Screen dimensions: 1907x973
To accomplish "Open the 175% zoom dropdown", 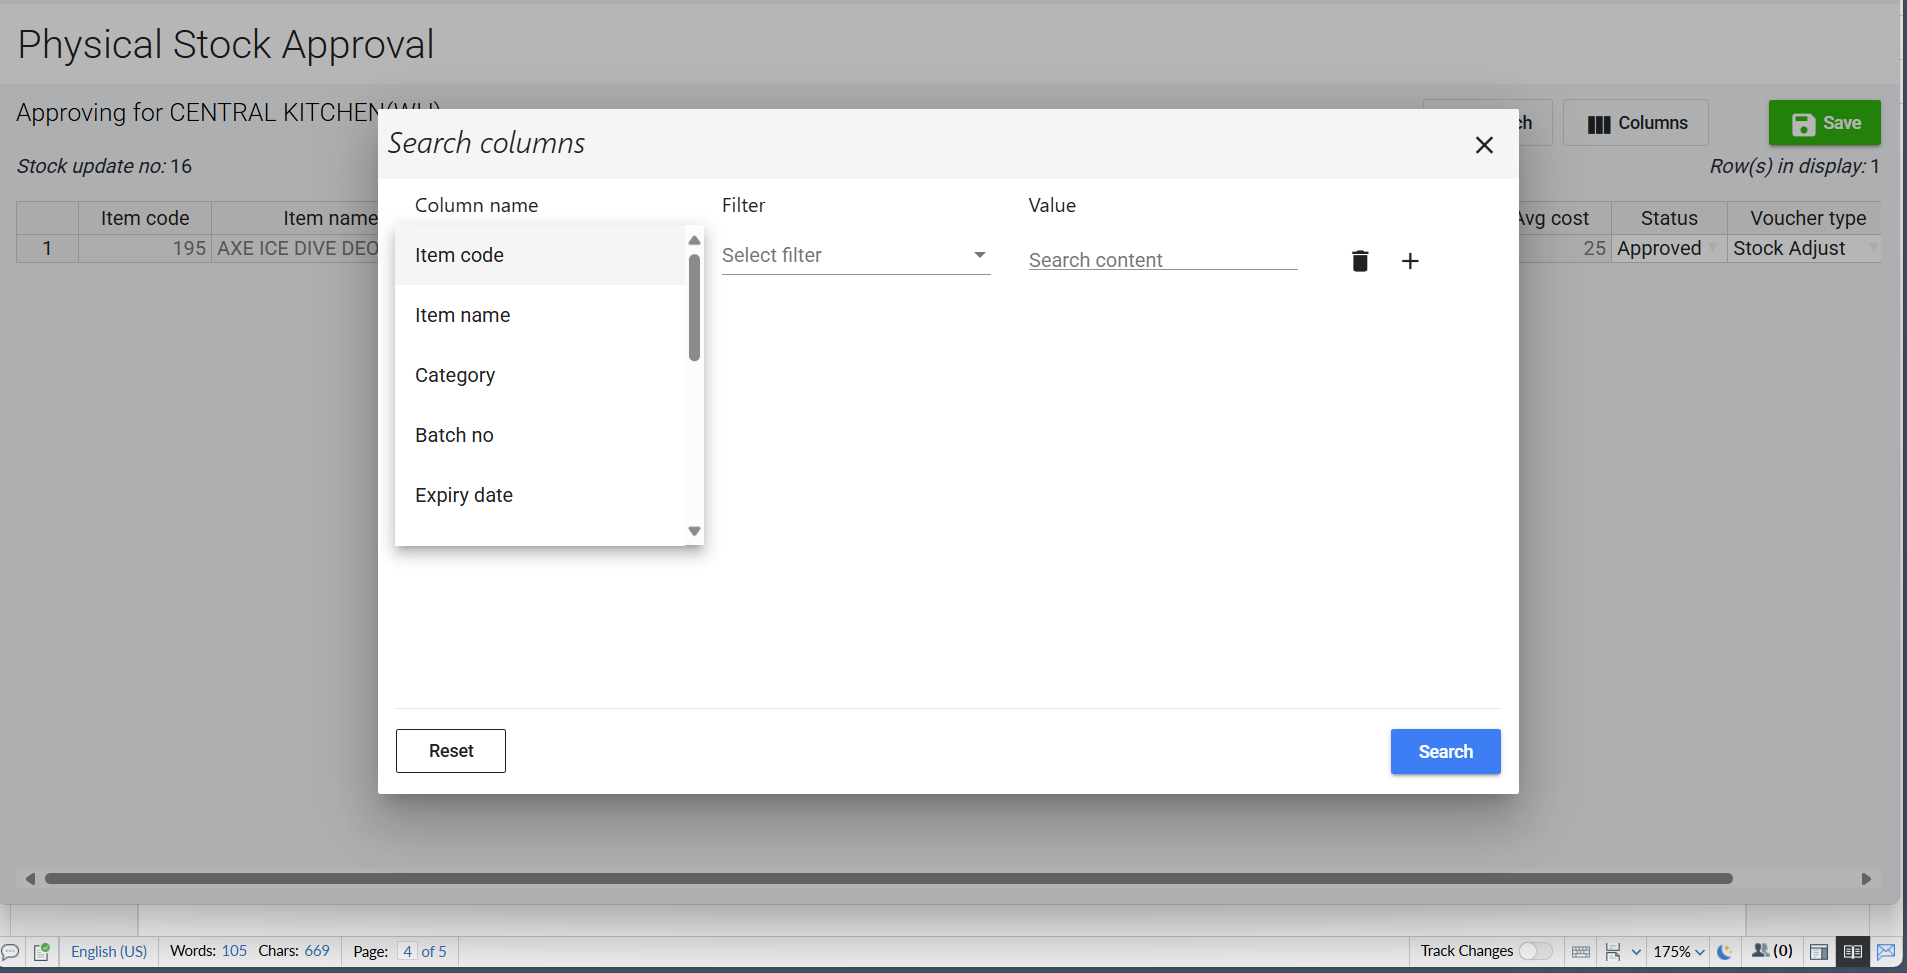I will pyautogui.click(x=1679, y=952).
